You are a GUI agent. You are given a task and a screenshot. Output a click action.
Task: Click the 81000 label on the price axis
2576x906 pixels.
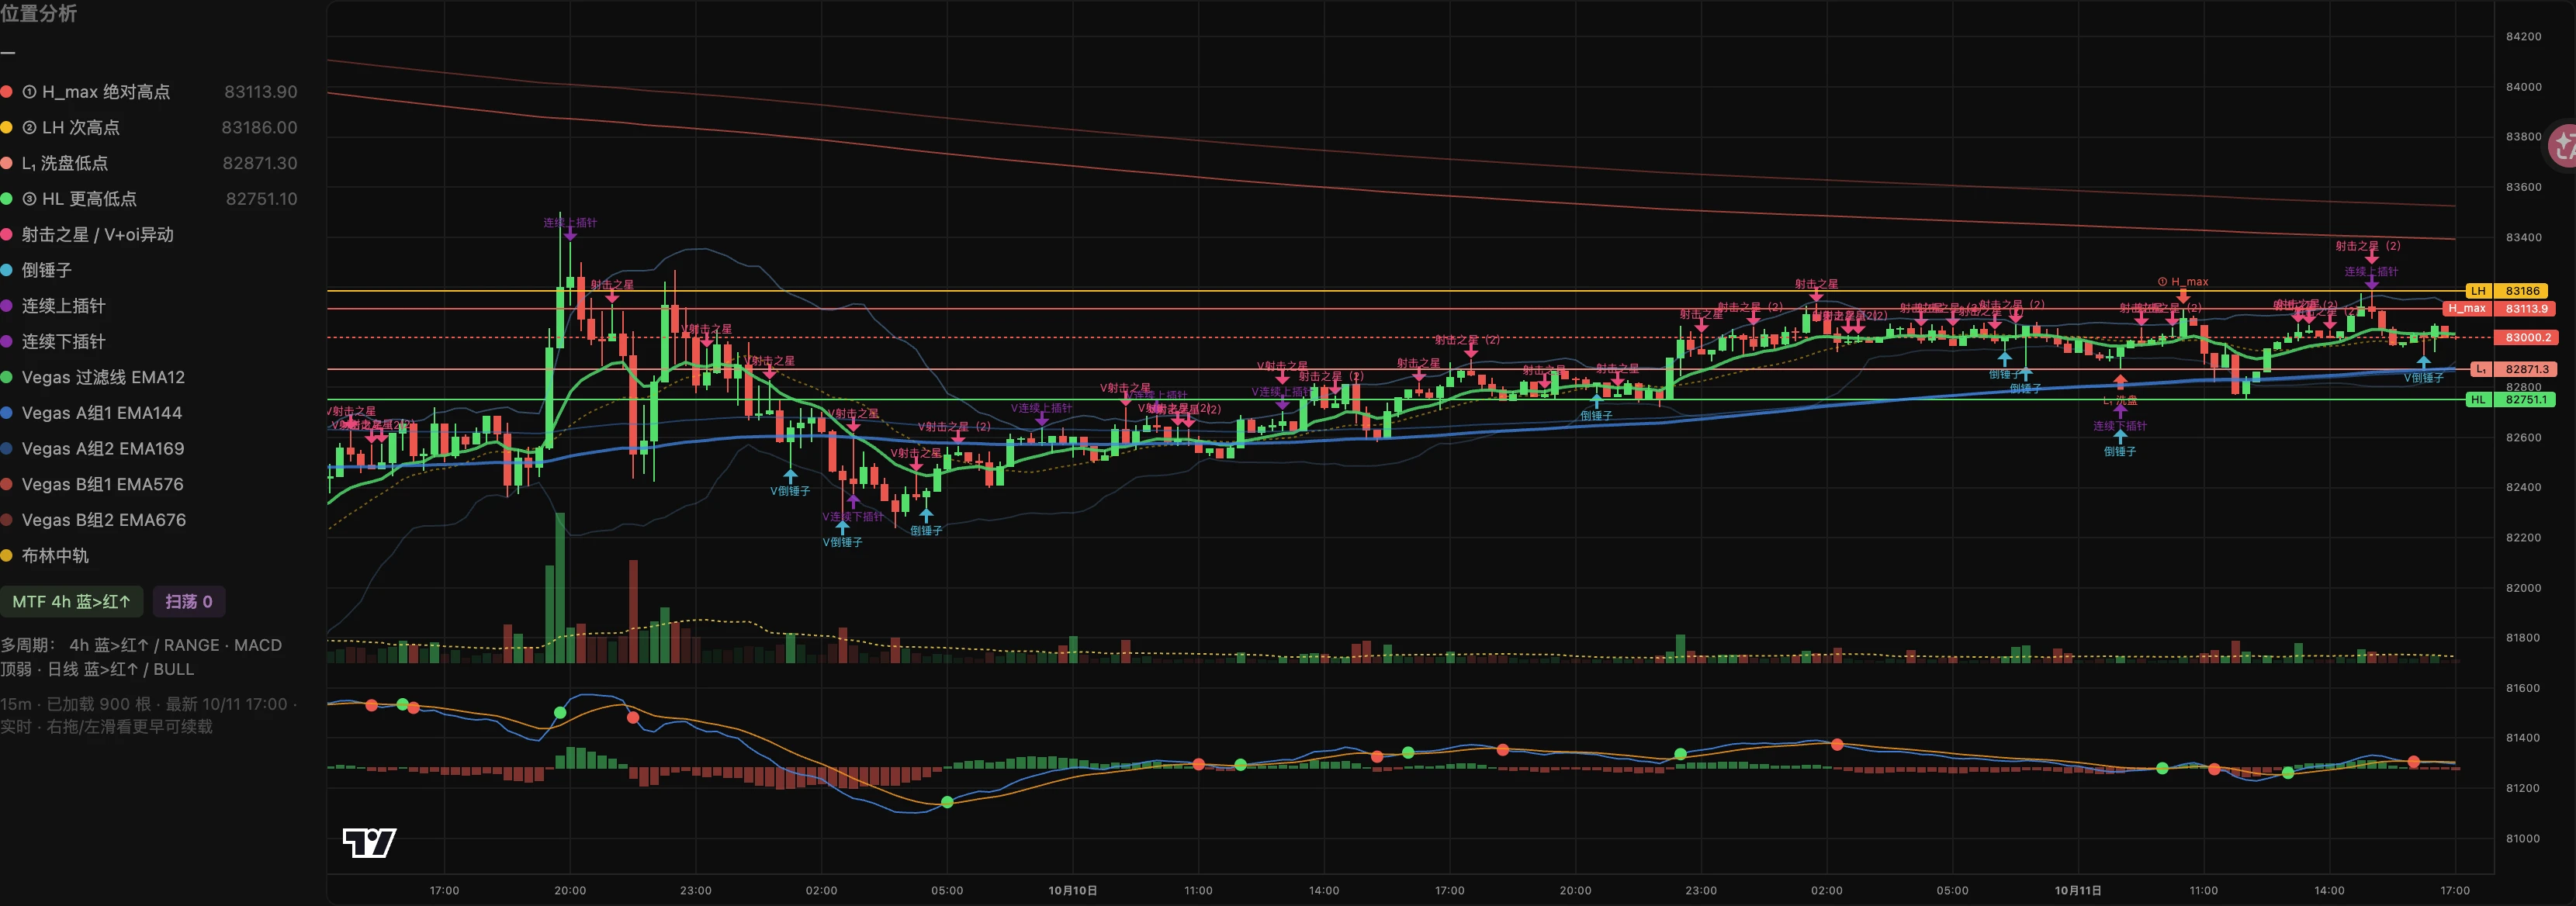(x=2523, y=838)
